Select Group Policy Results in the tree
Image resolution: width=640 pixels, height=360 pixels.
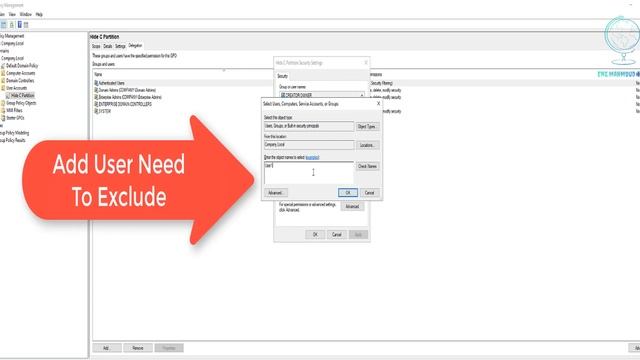click(x=13, y=140)
